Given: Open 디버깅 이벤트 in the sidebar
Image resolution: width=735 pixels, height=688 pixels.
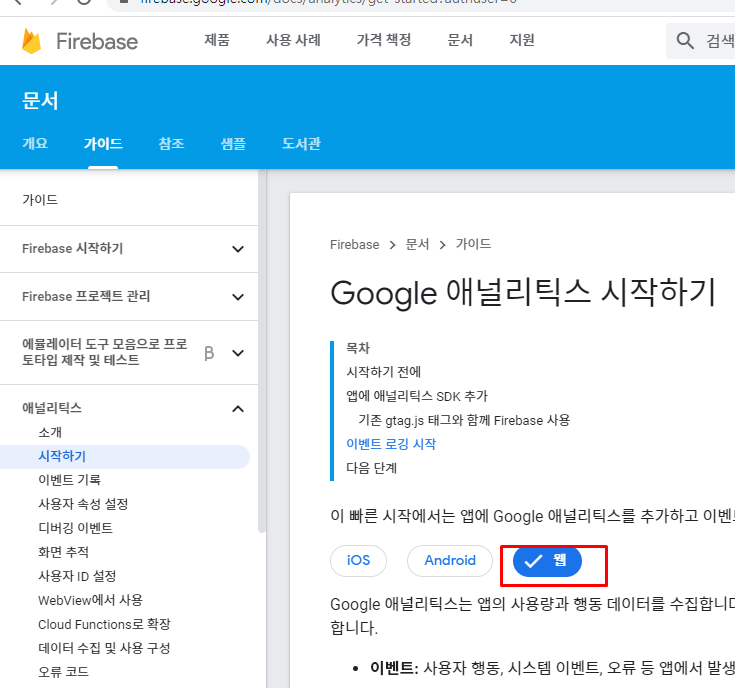Looking at the screenshot, I should tap(75, 528).
